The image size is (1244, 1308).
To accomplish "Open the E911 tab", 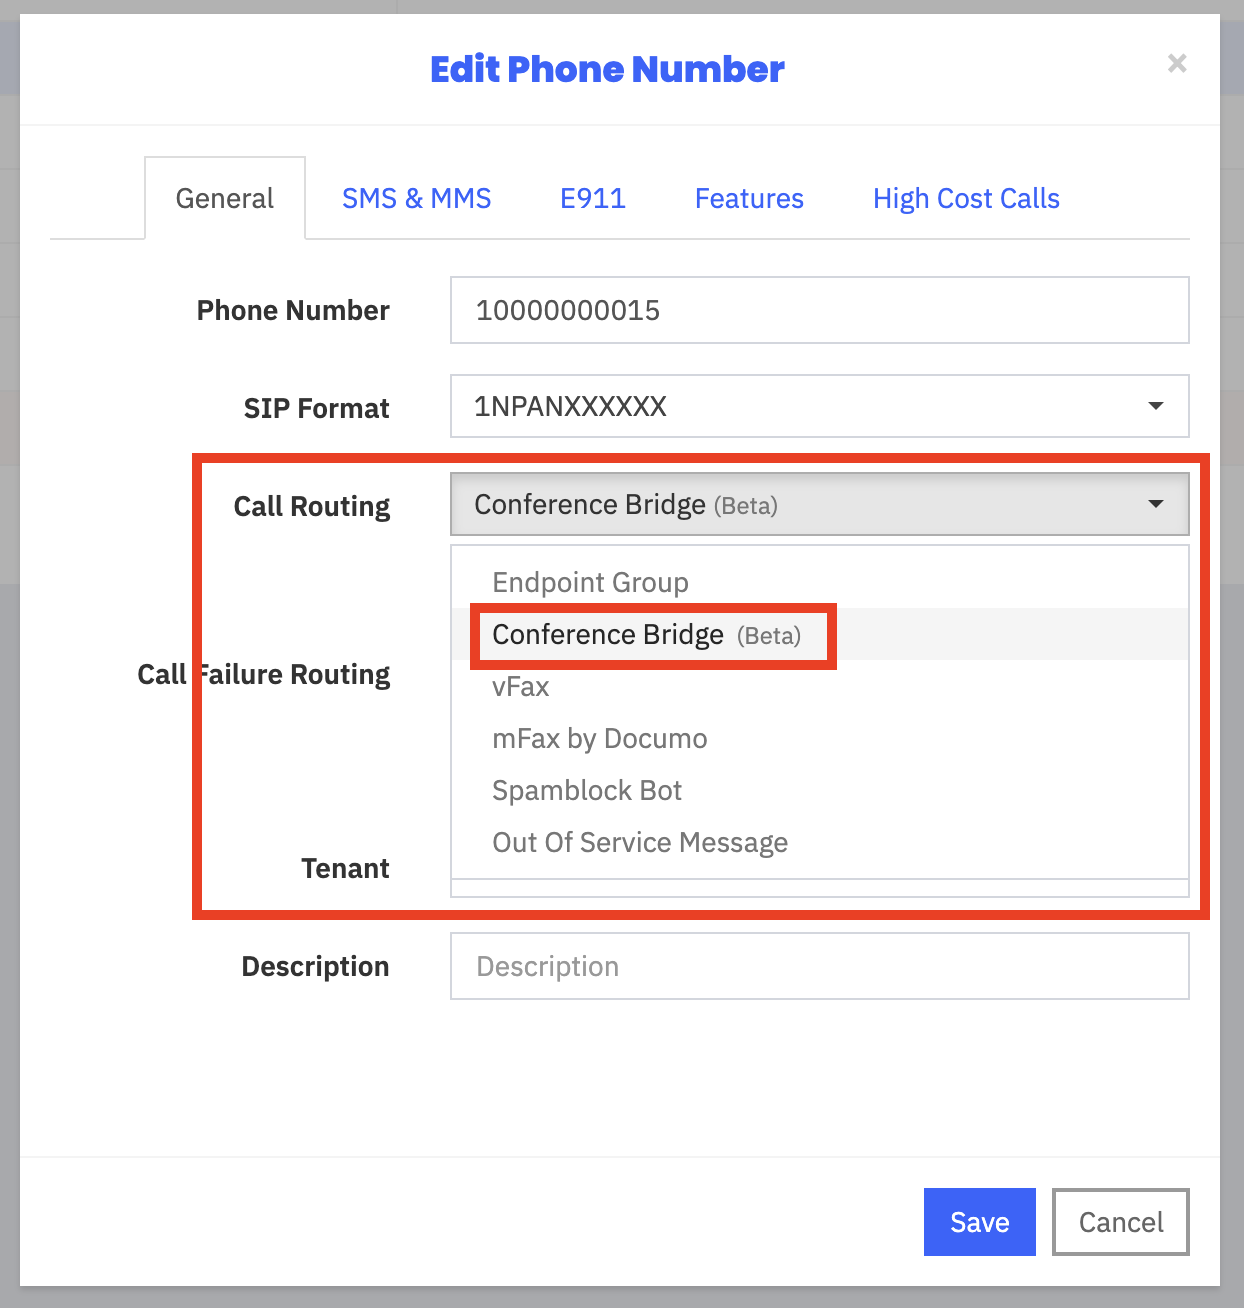I will (593, 198).
